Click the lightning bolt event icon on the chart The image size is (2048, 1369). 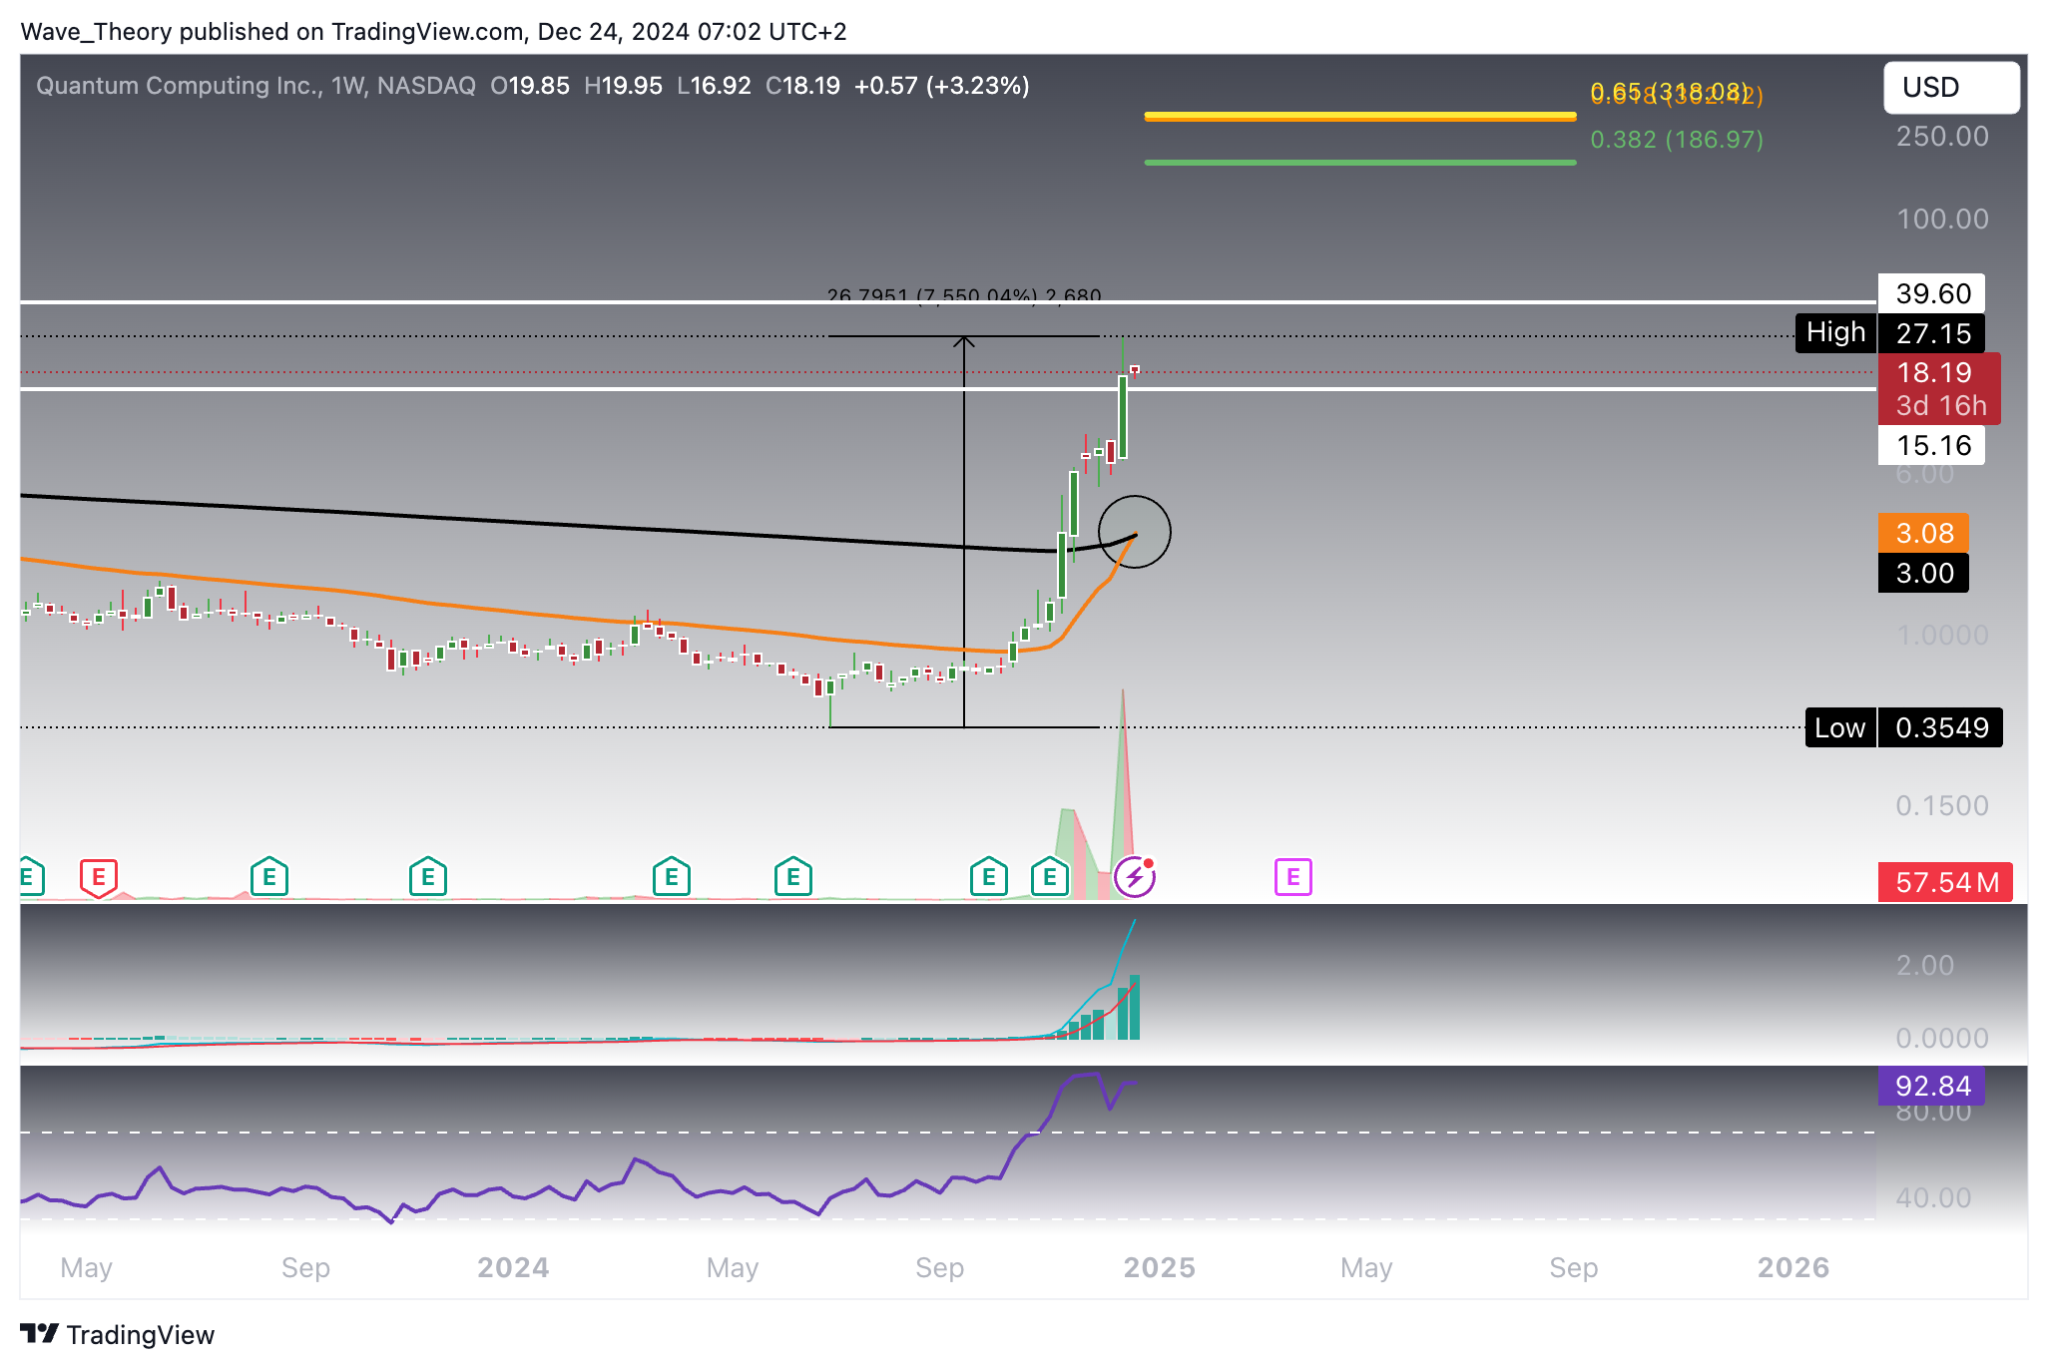(x=1135, y=876)
